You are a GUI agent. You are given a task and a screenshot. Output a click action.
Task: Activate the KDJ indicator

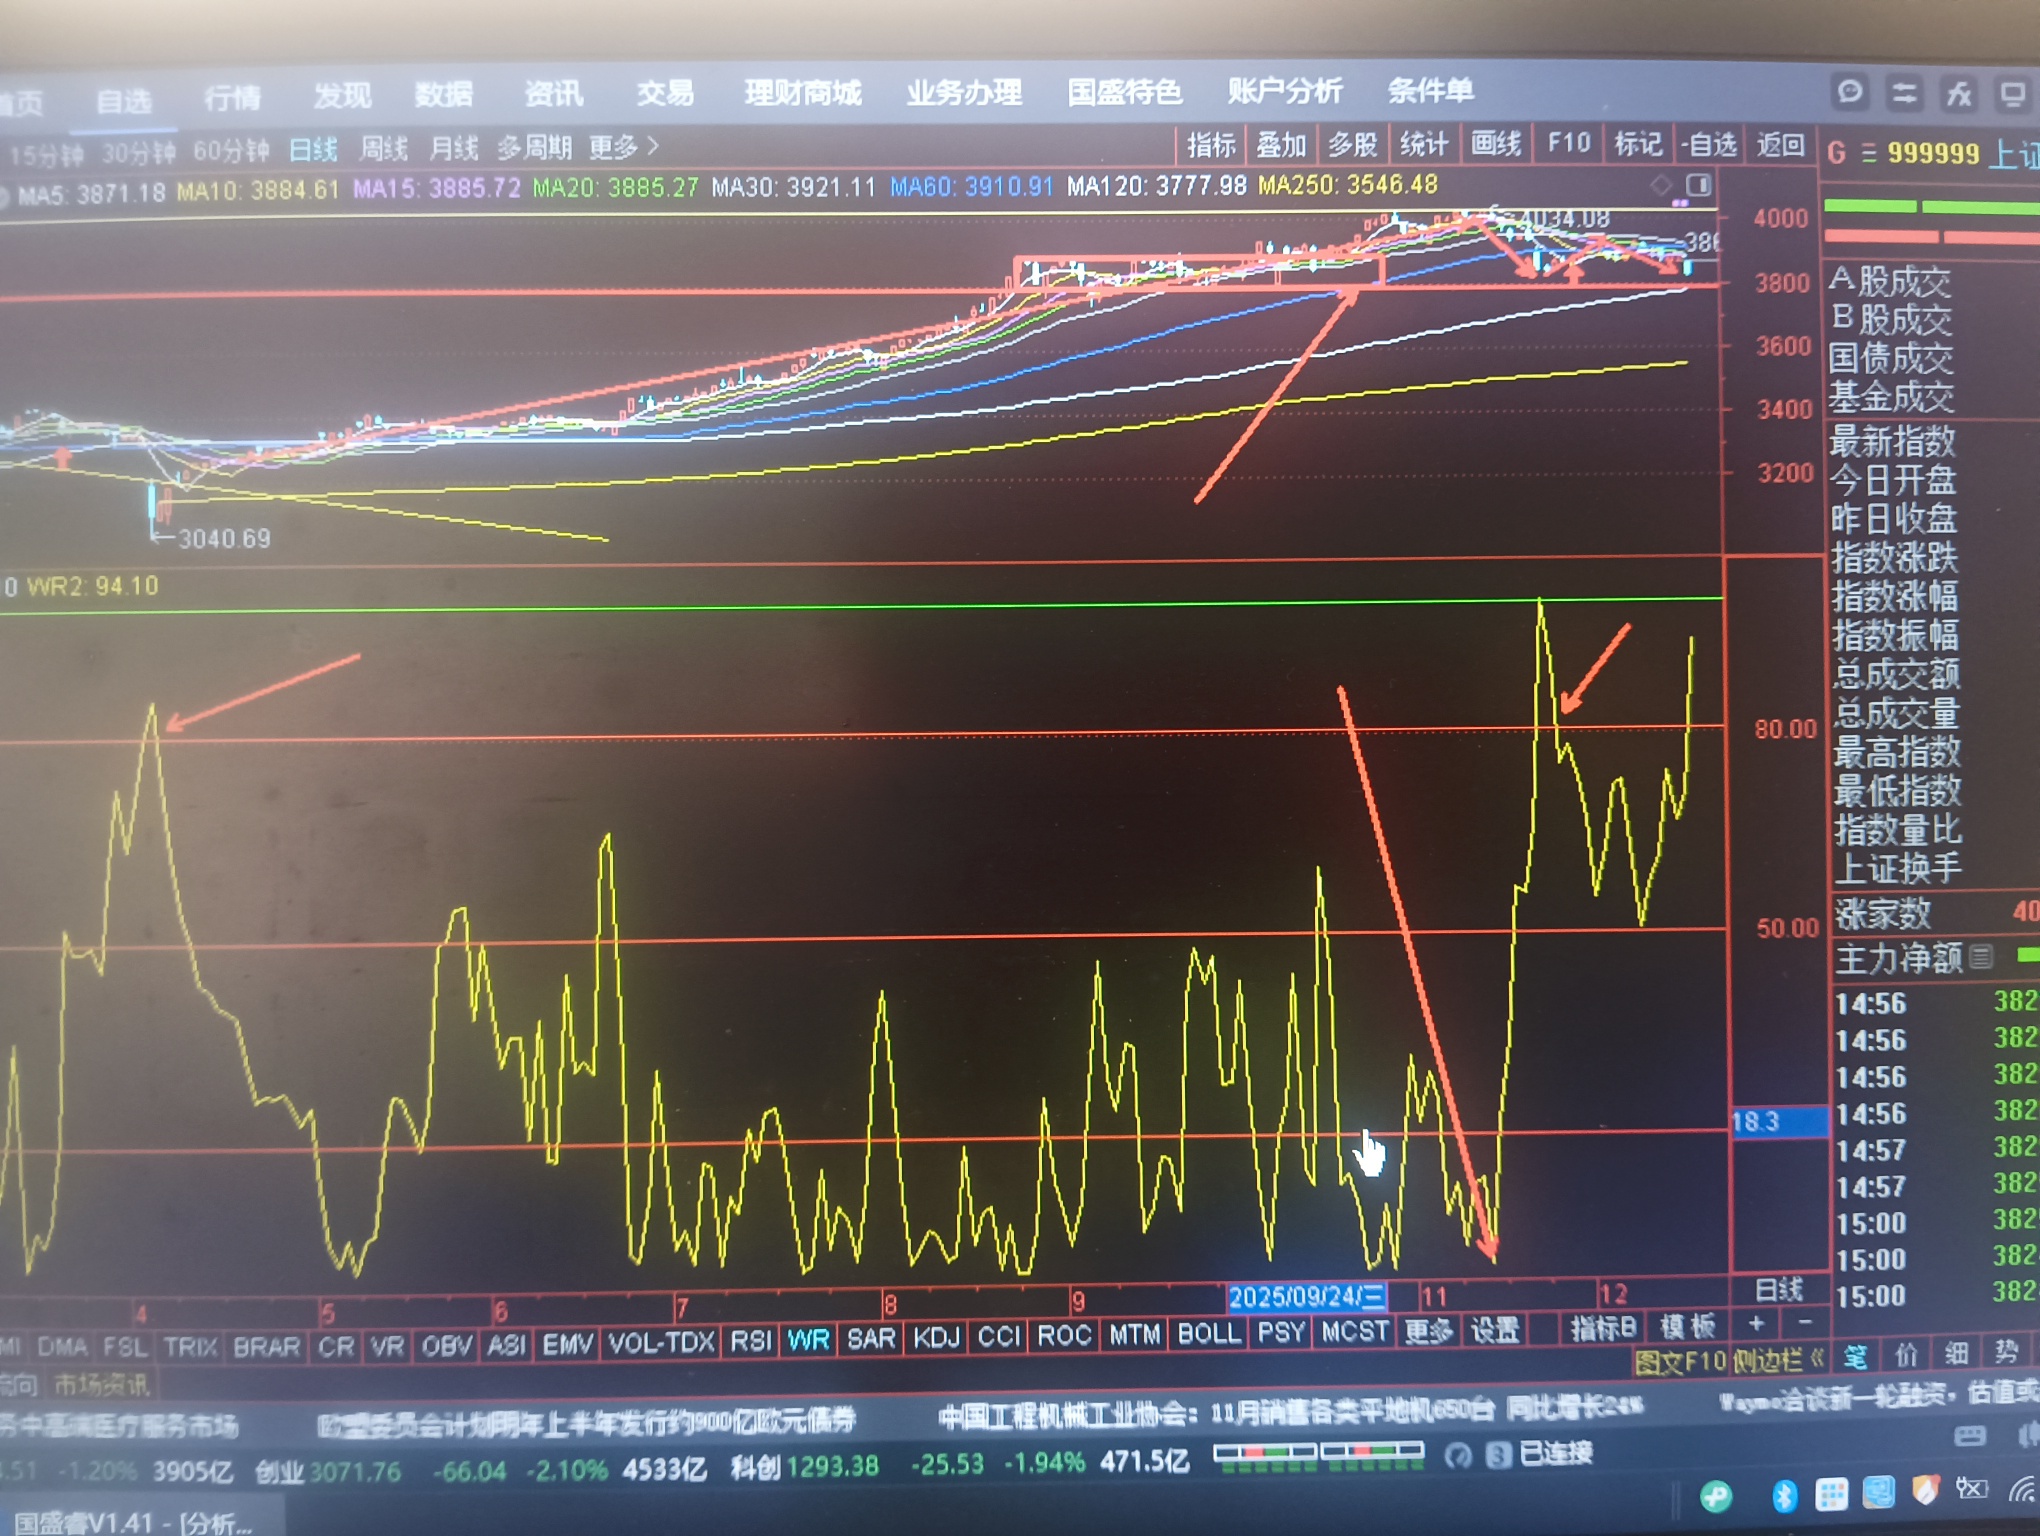coord(936,1337)
